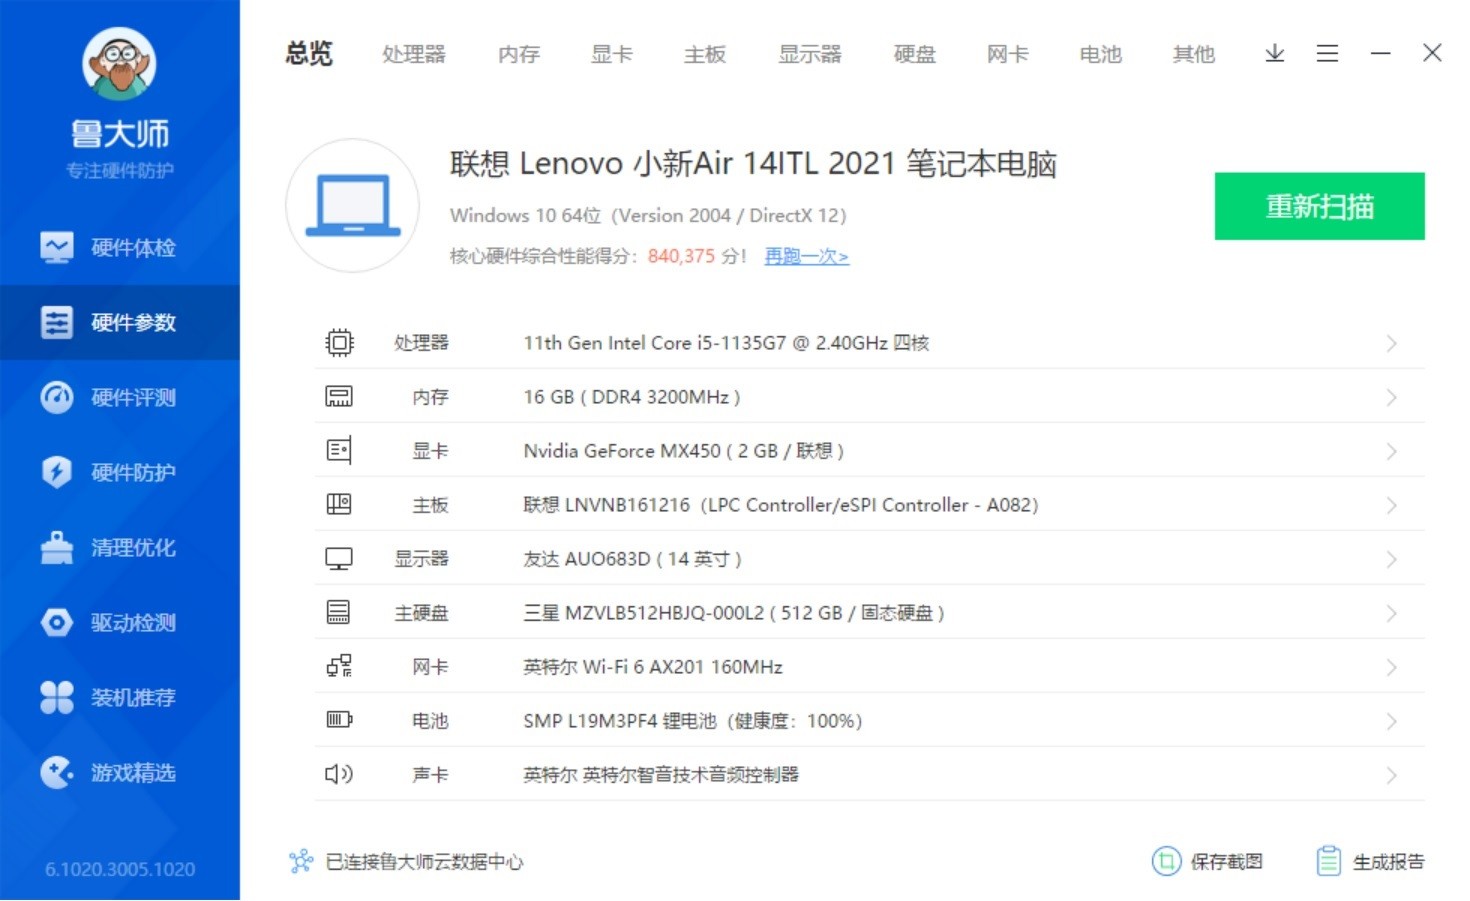The height and width of the screenshot is (901, 1470).
Task: Expand the 处理器 row chevron
Action: [x=1391, y=343]
